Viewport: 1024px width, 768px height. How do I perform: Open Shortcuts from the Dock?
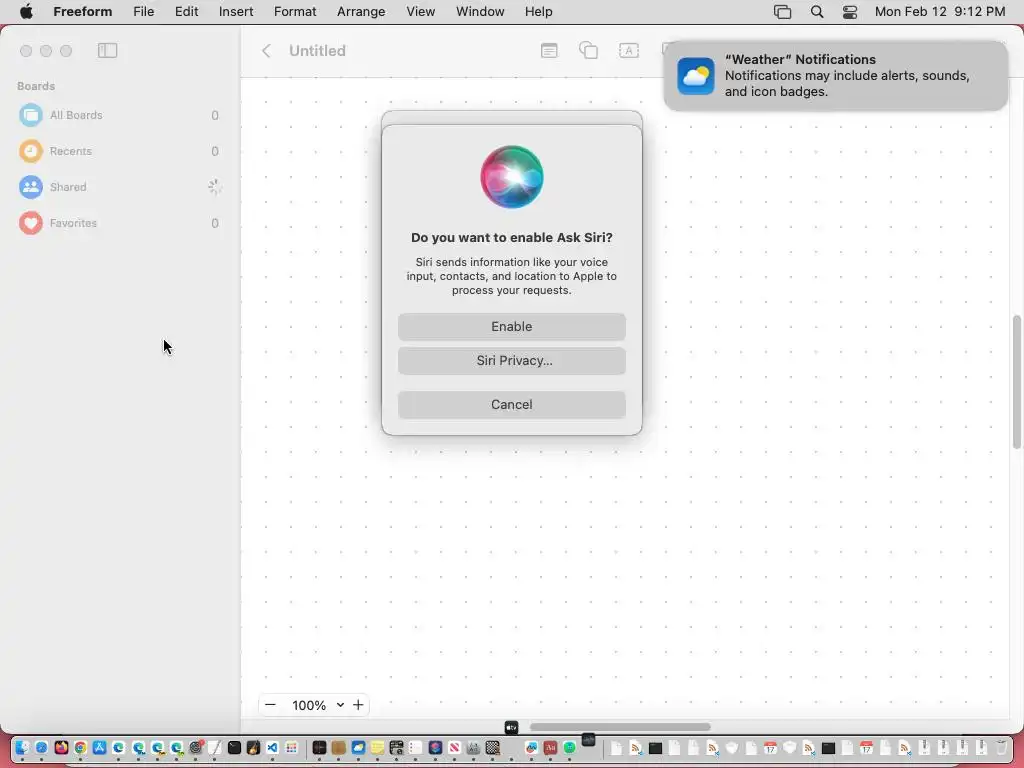(x=435, y=747)
